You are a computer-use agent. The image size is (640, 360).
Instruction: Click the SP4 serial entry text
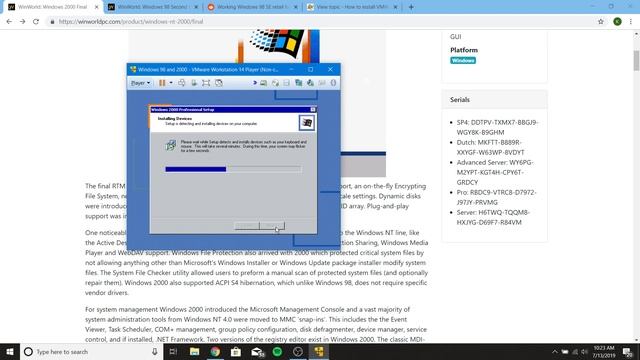(x=497, y=127)
